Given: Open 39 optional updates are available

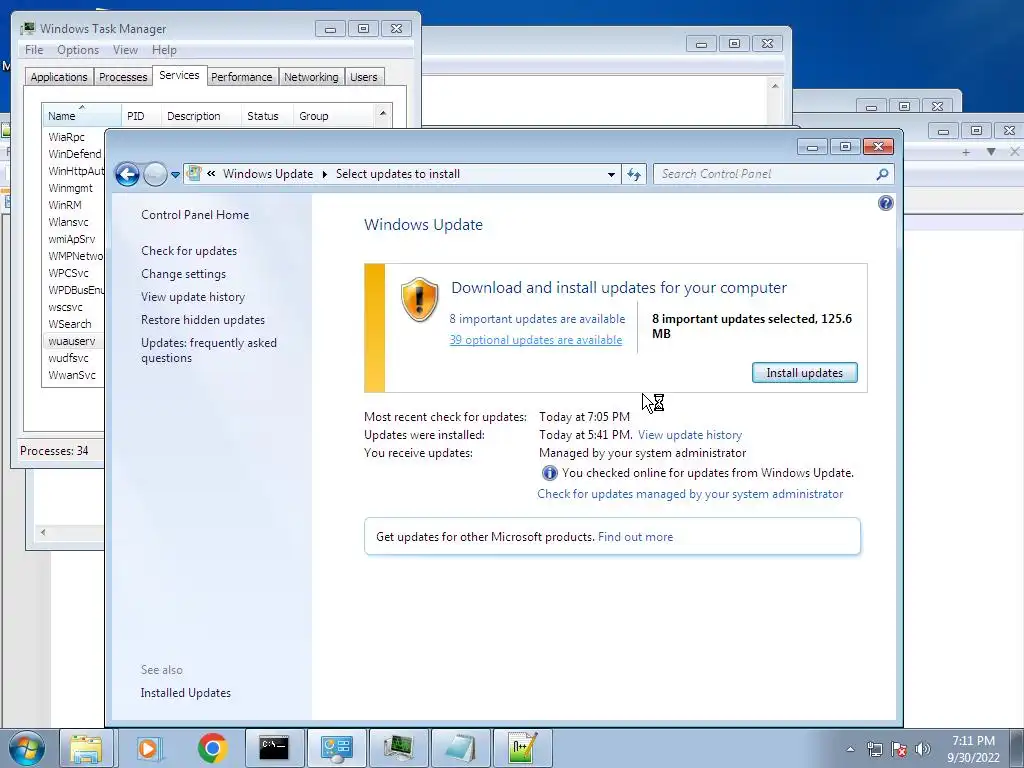Looking at the screenshot, I should click(x=536, y=340).
